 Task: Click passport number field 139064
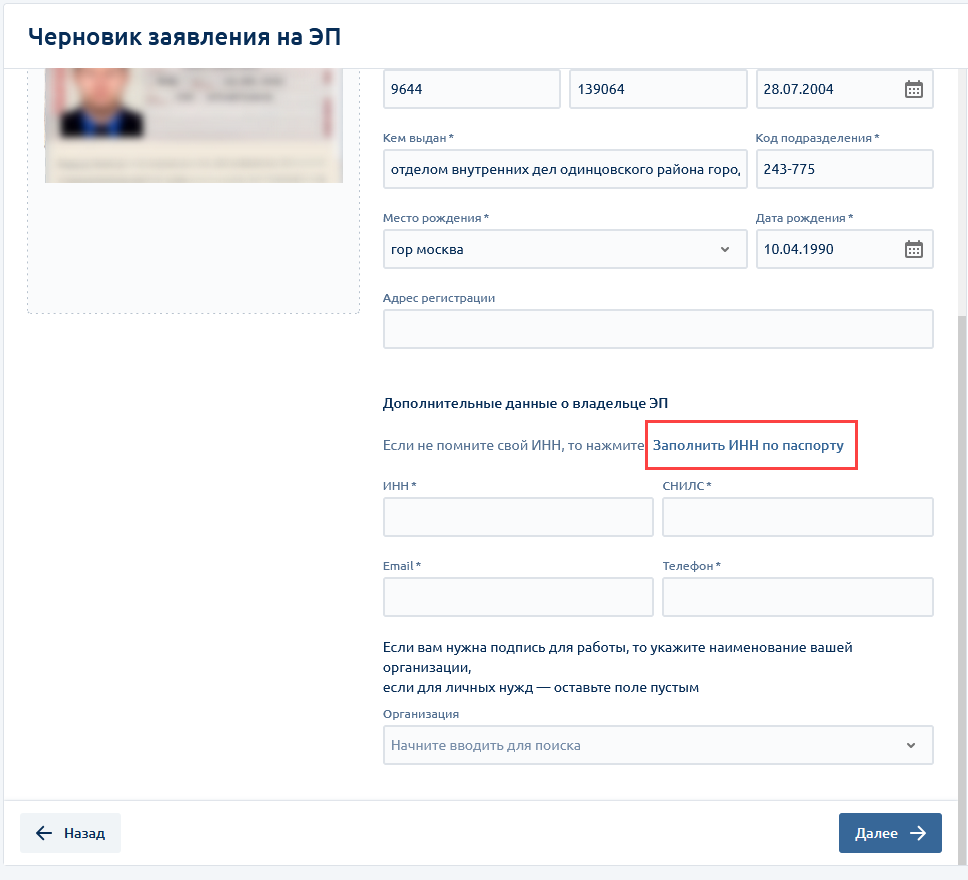(657, 89)
